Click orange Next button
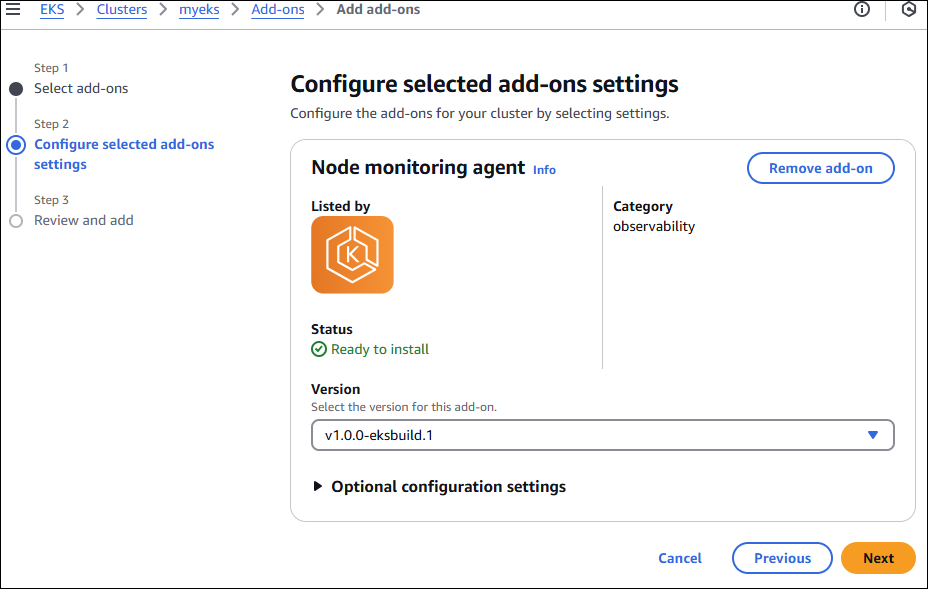928x589 pixels. point(878,558)
